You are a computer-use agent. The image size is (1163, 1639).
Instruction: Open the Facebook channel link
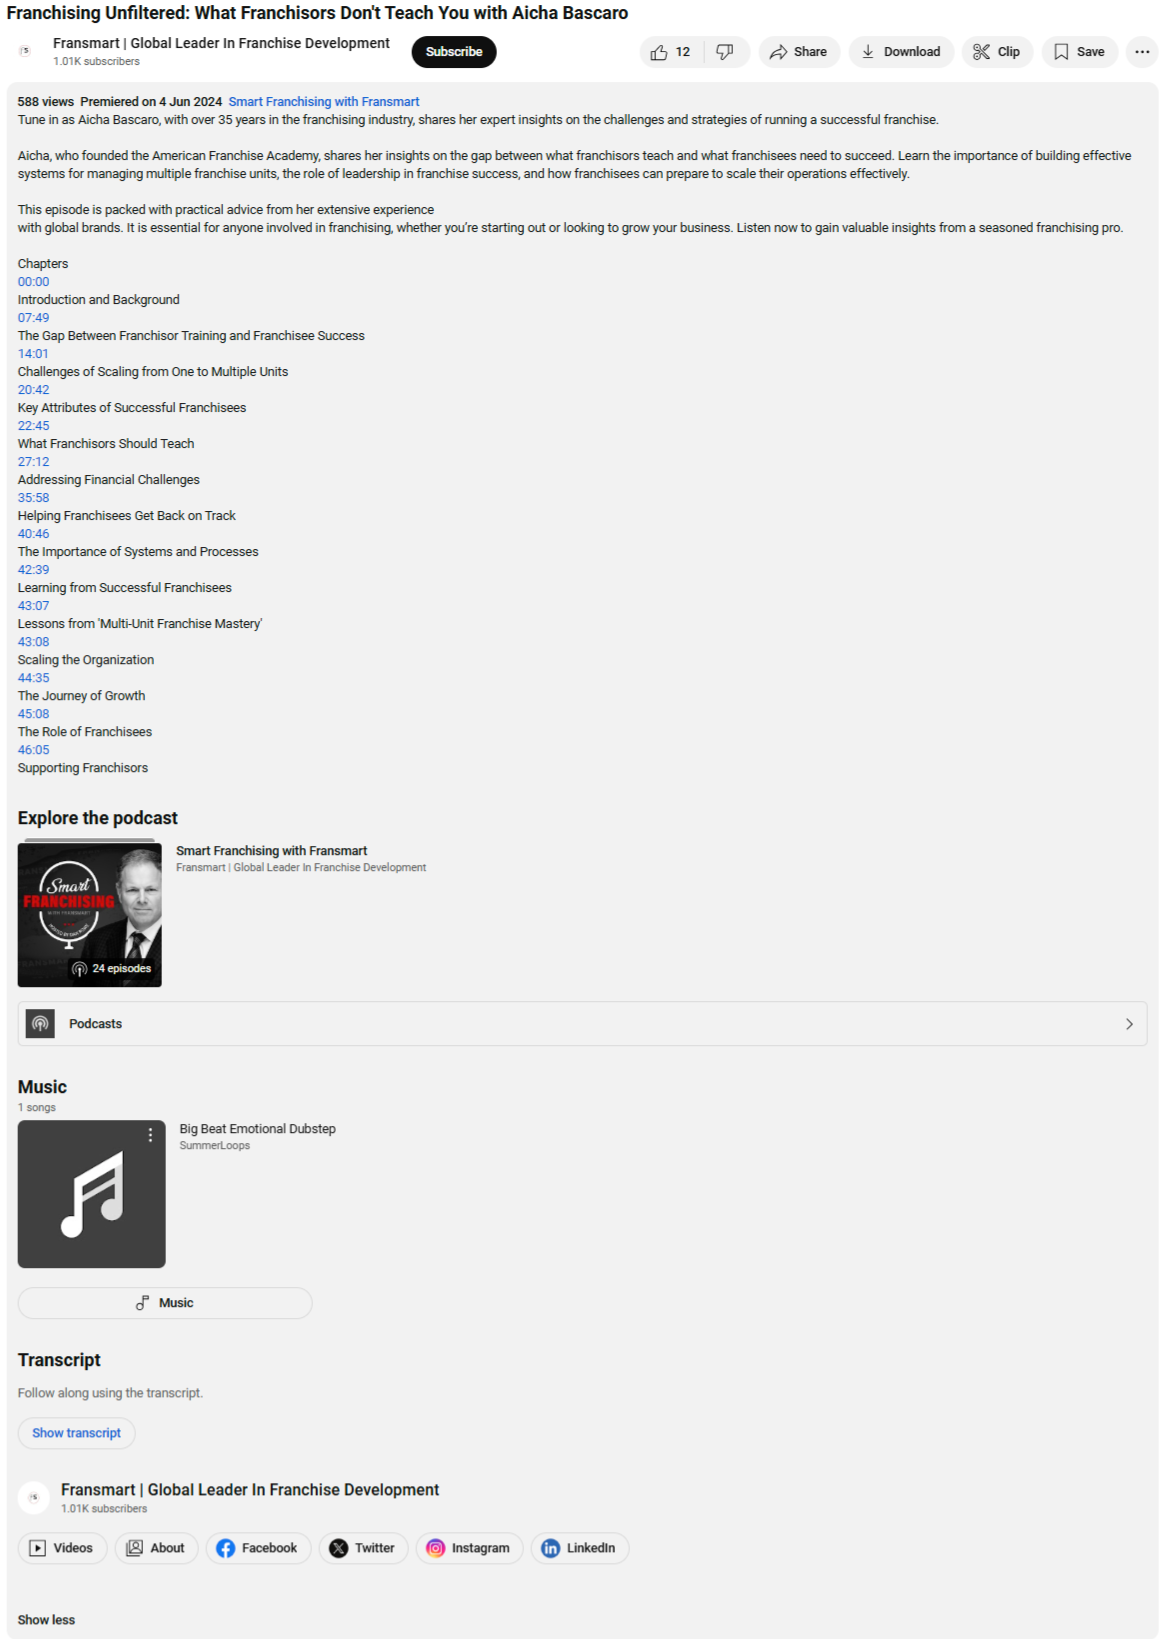click(258, 1548)
